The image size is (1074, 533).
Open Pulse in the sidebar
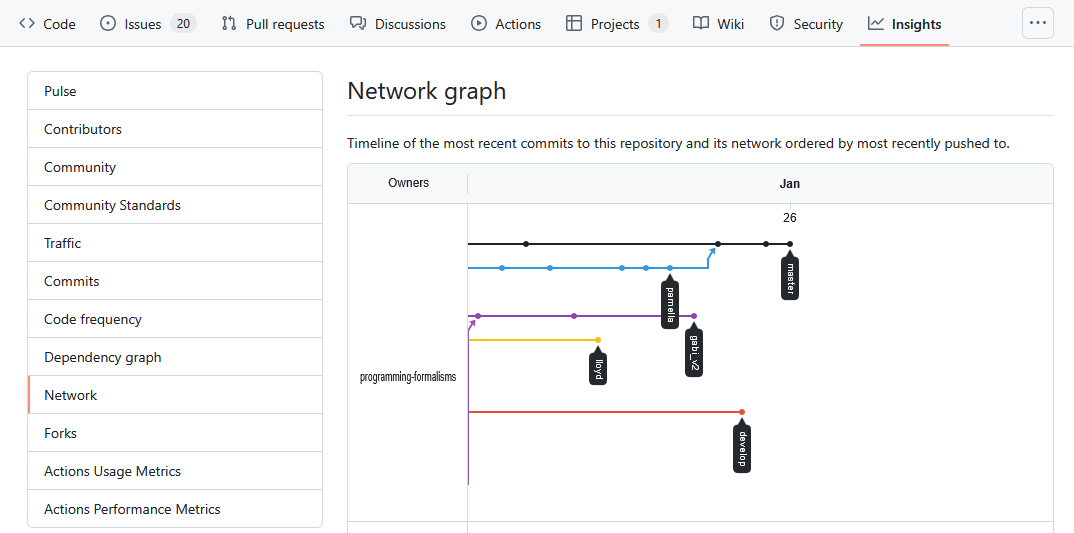[x=175, y=91]
